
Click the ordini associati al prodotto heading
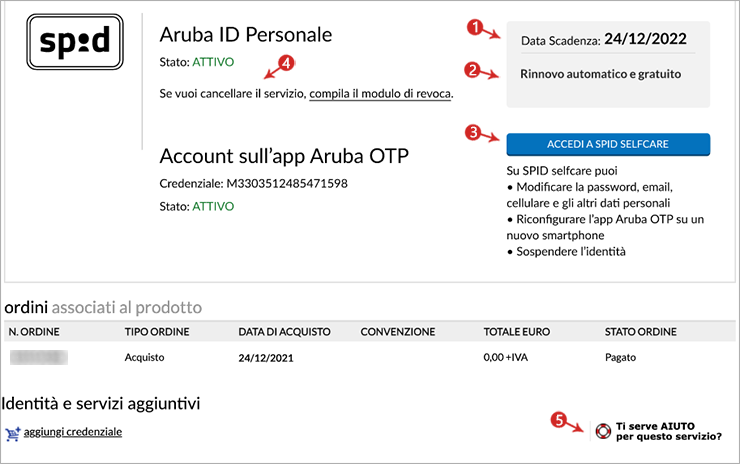(x=103, y=307)
